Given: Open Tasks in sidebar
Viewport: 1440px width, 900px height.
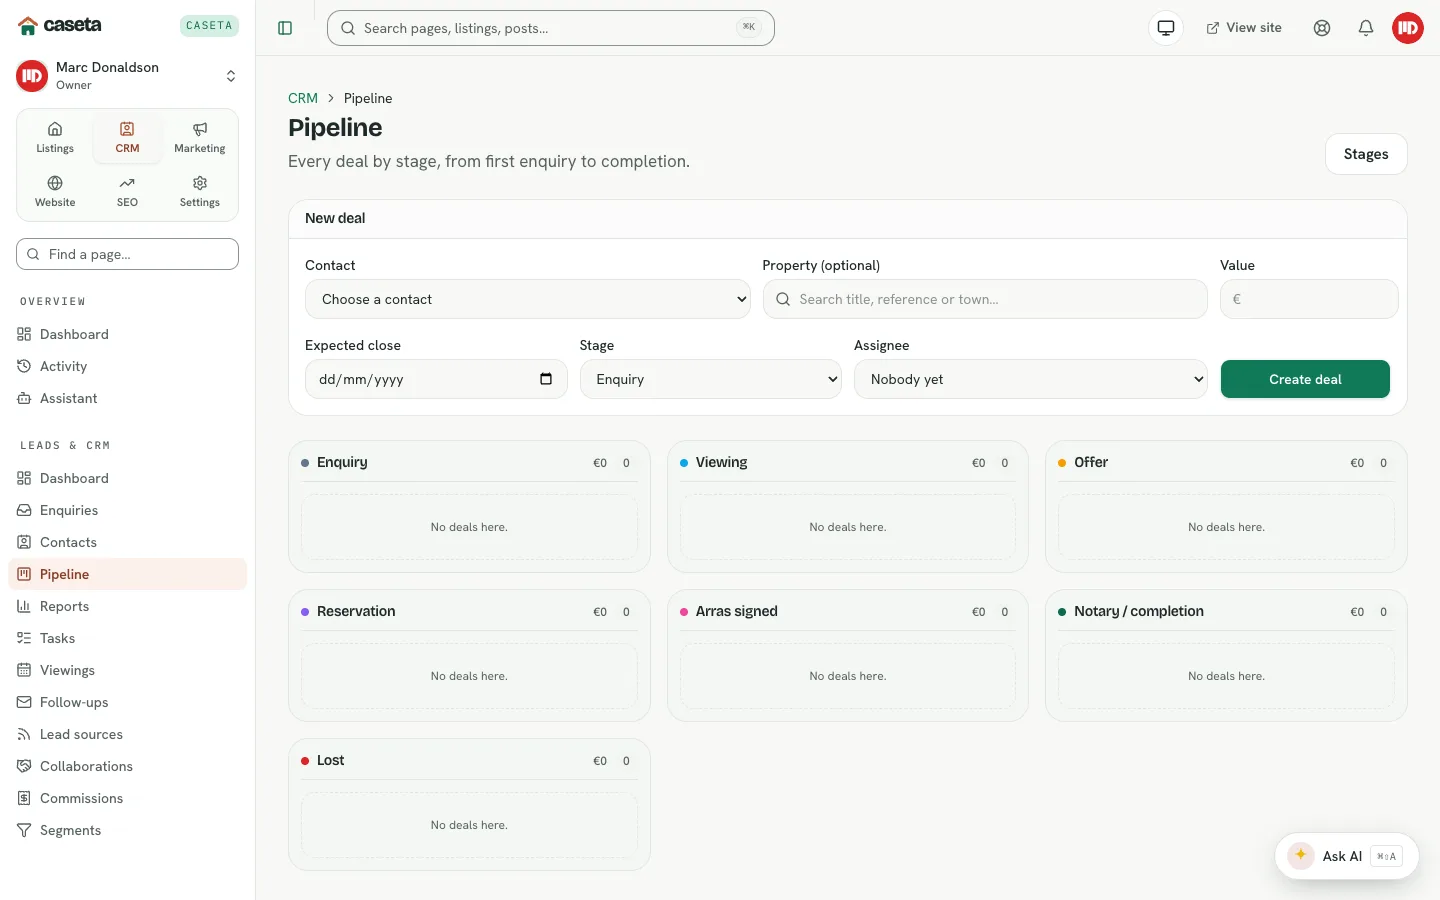Looking at the screenshot, I should (x=127, y=638).
